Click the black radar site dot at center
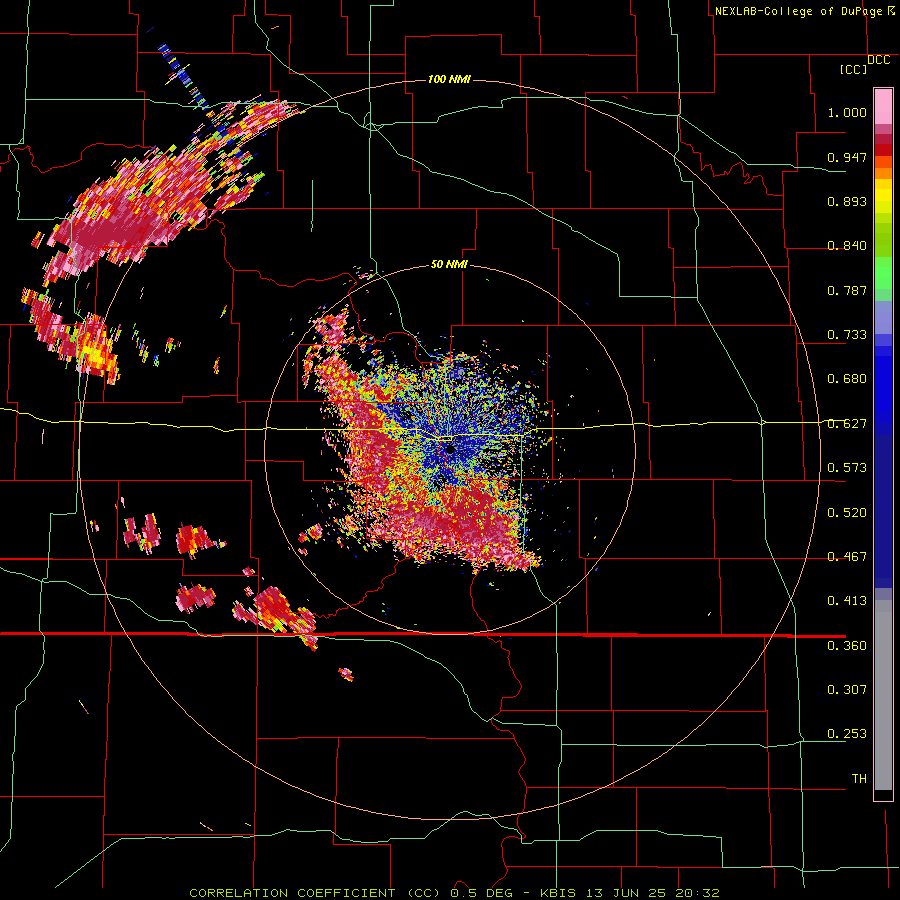The image size is (900, 900). click(x=451, y=449)
